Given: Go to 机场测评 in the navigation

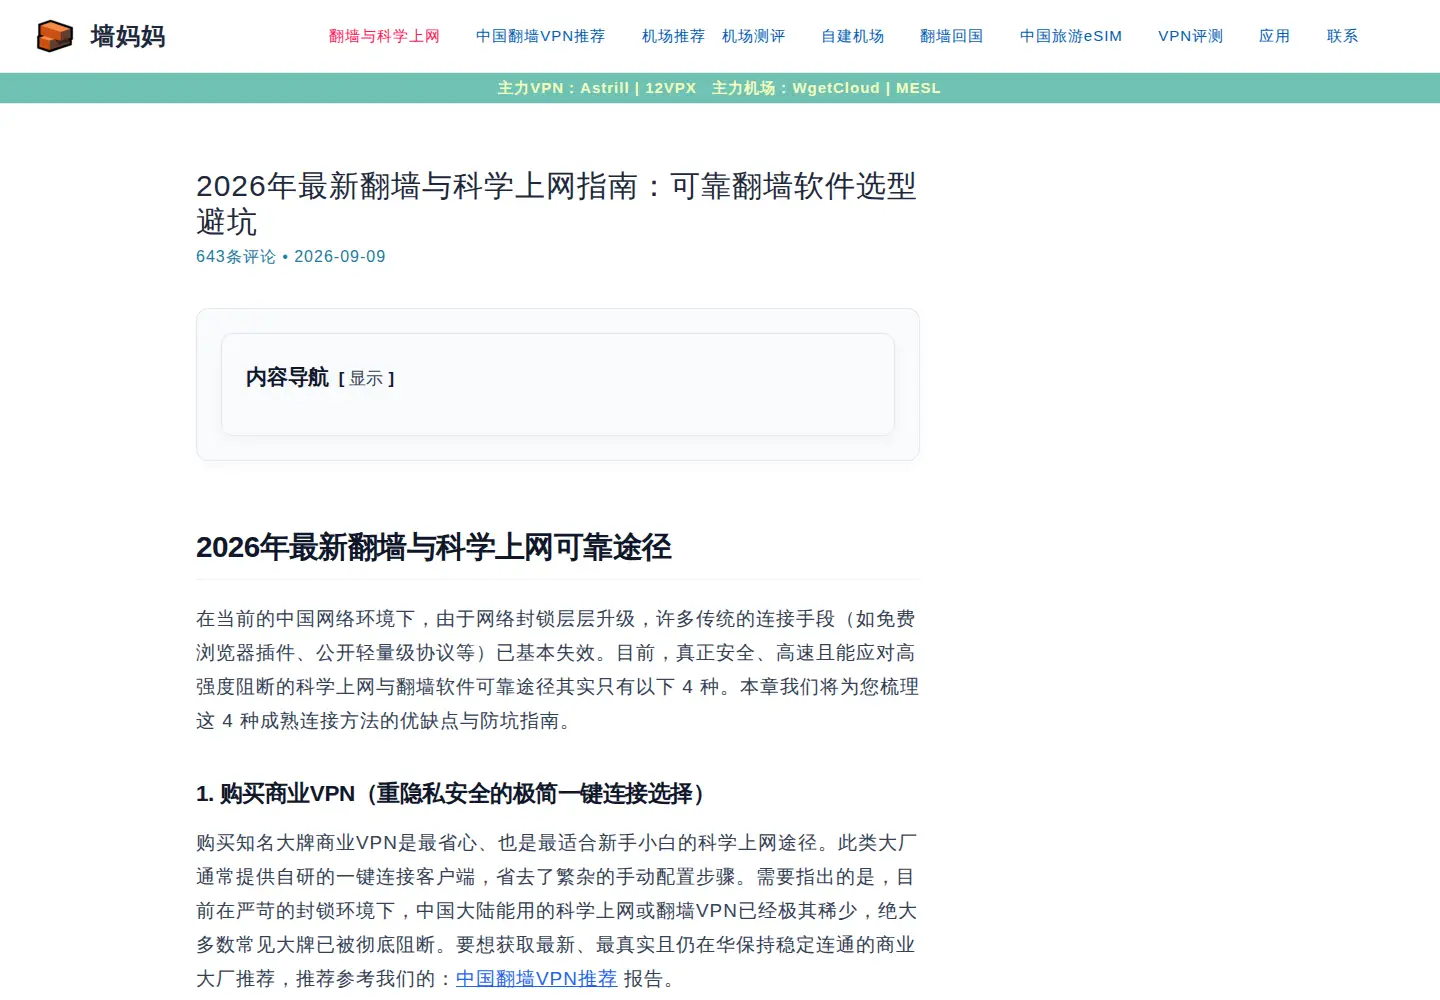Looking at the screenshot, I should click(754, 36).
